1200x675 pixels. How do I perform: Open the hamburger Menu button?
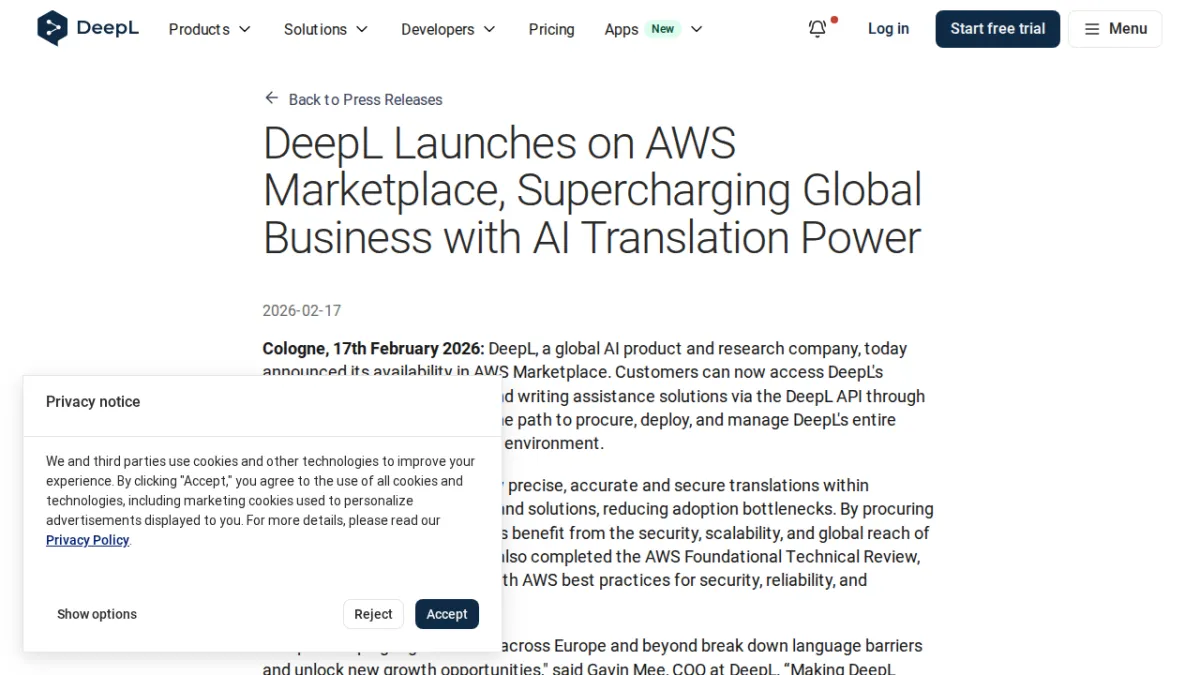tap(1115, 29)
